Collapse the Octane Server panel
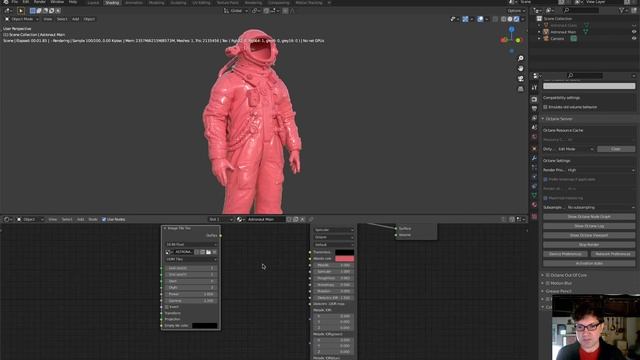The width and height of the screenshot is (640, 360). [x=558, y=119]
